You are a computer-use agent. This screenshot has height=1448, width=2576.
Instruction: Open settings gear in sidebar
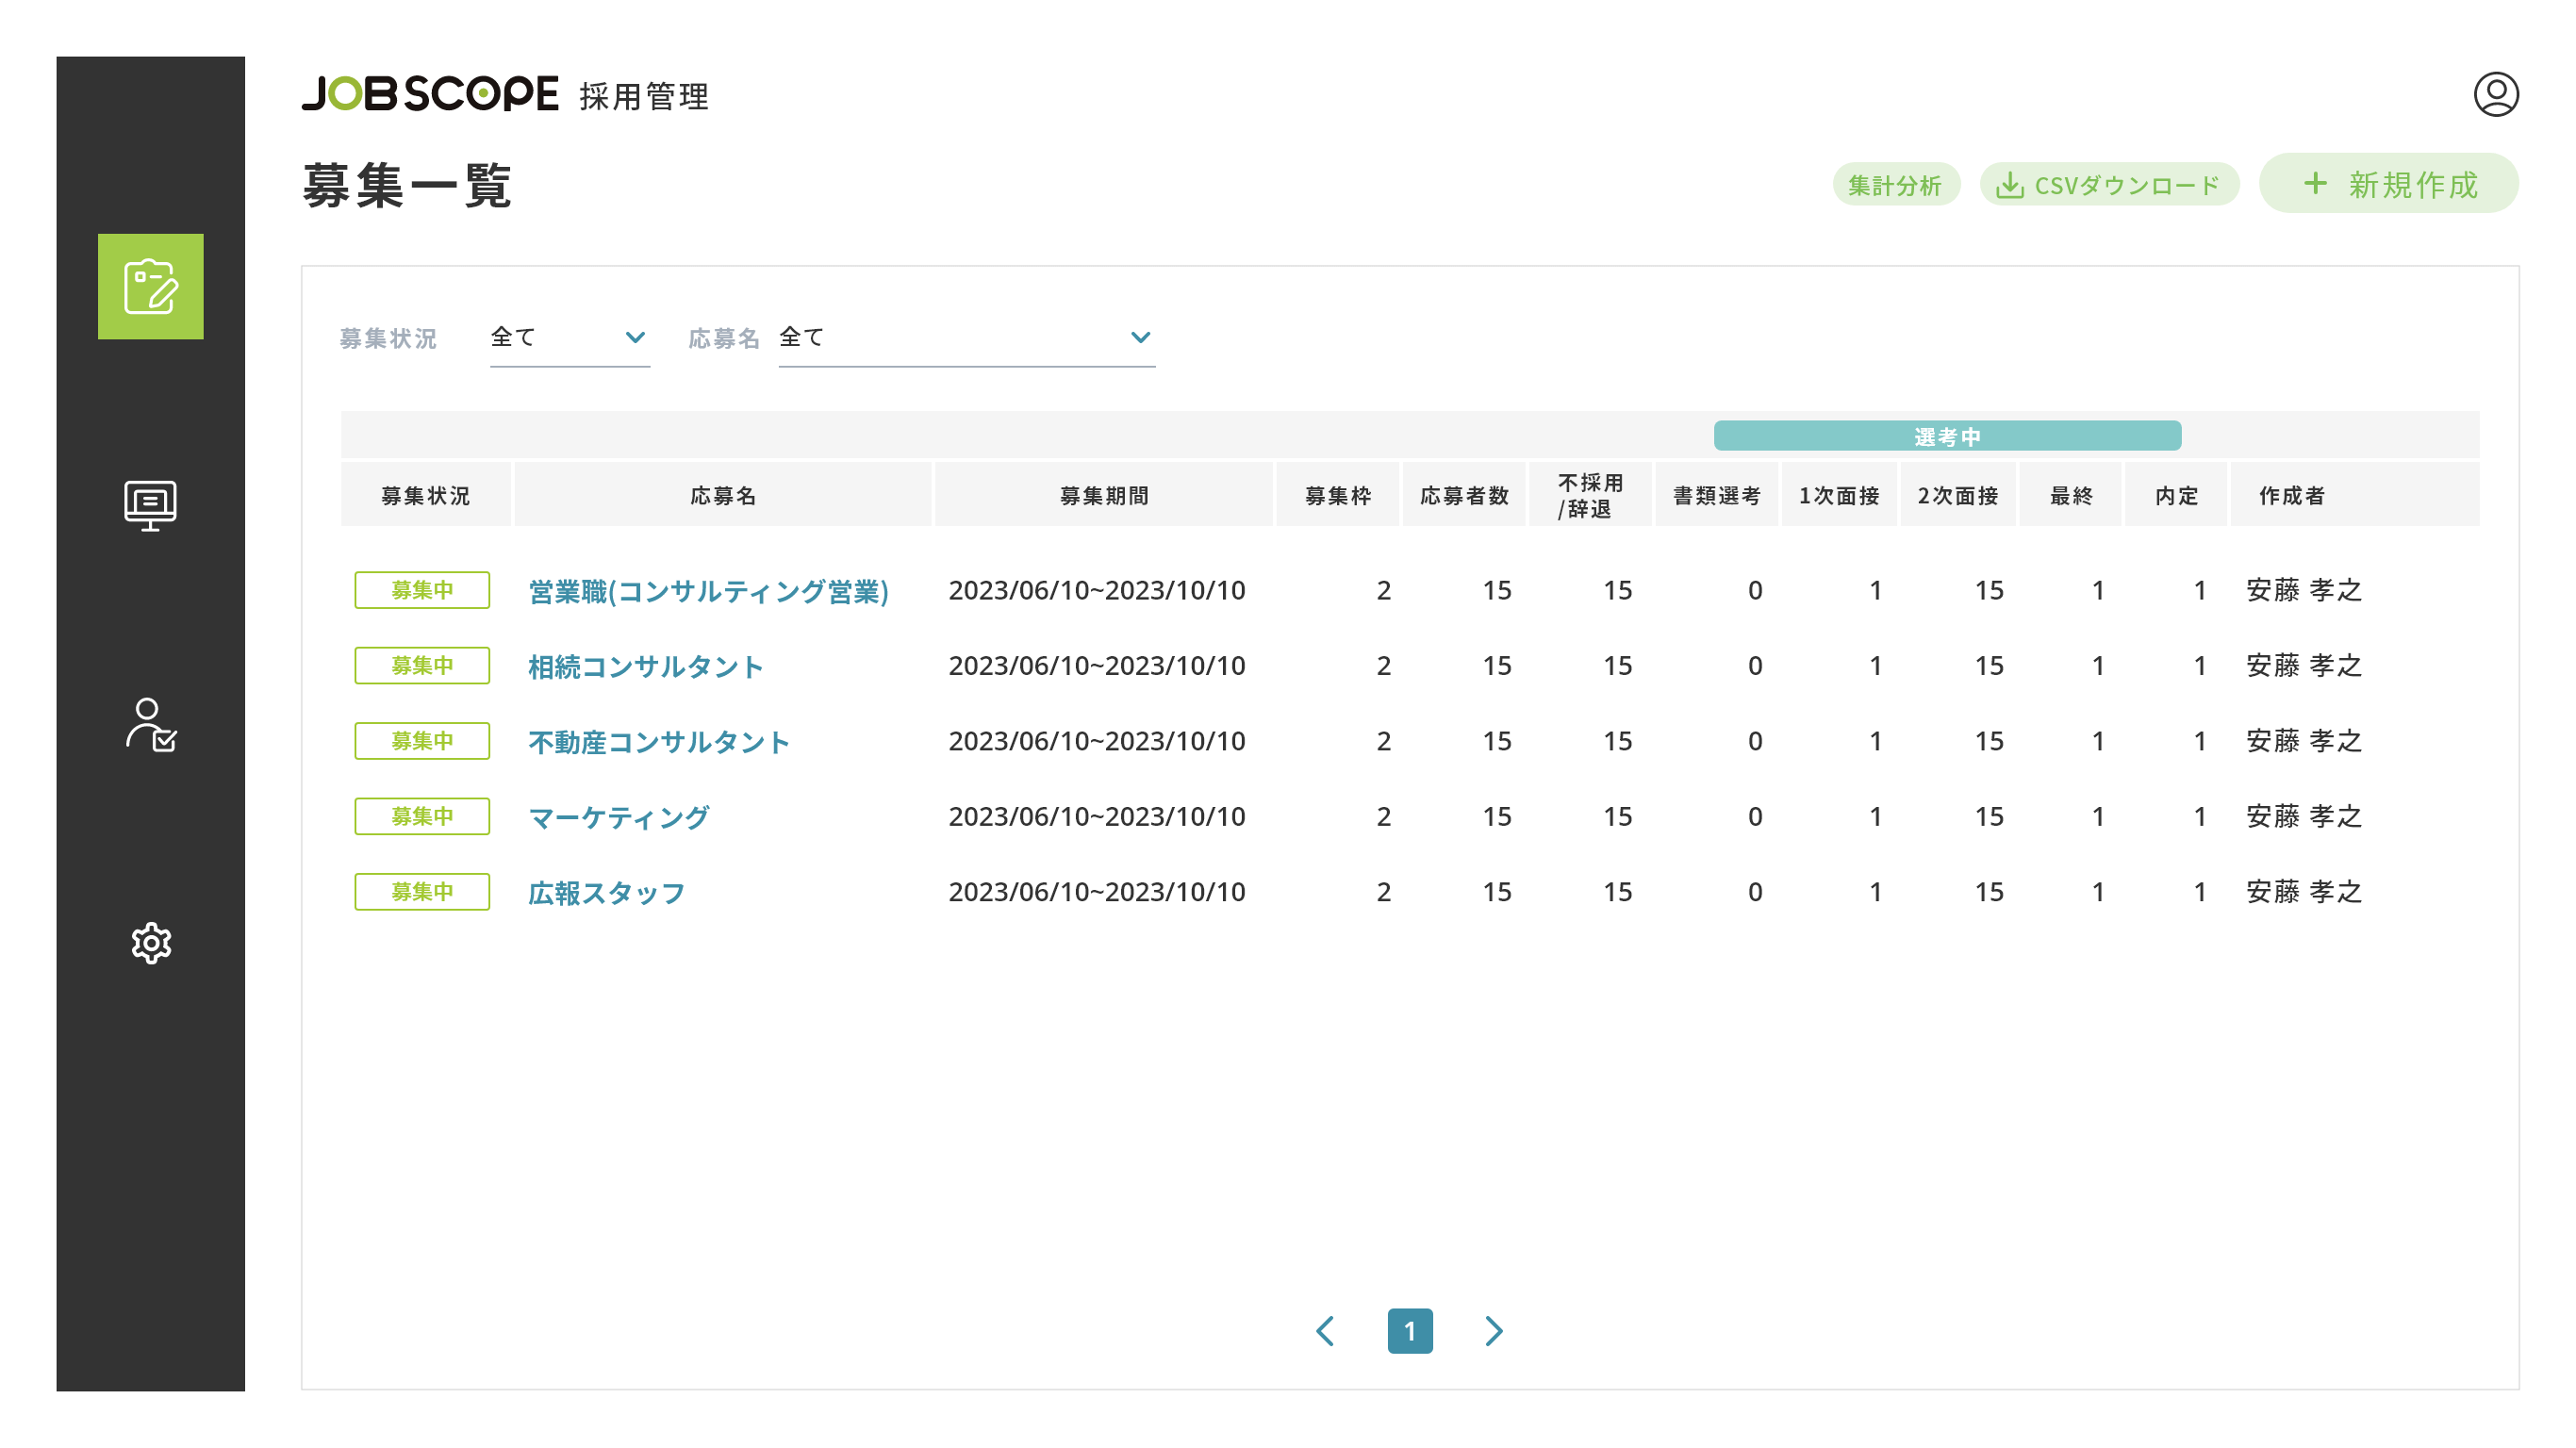click(150, 943)
